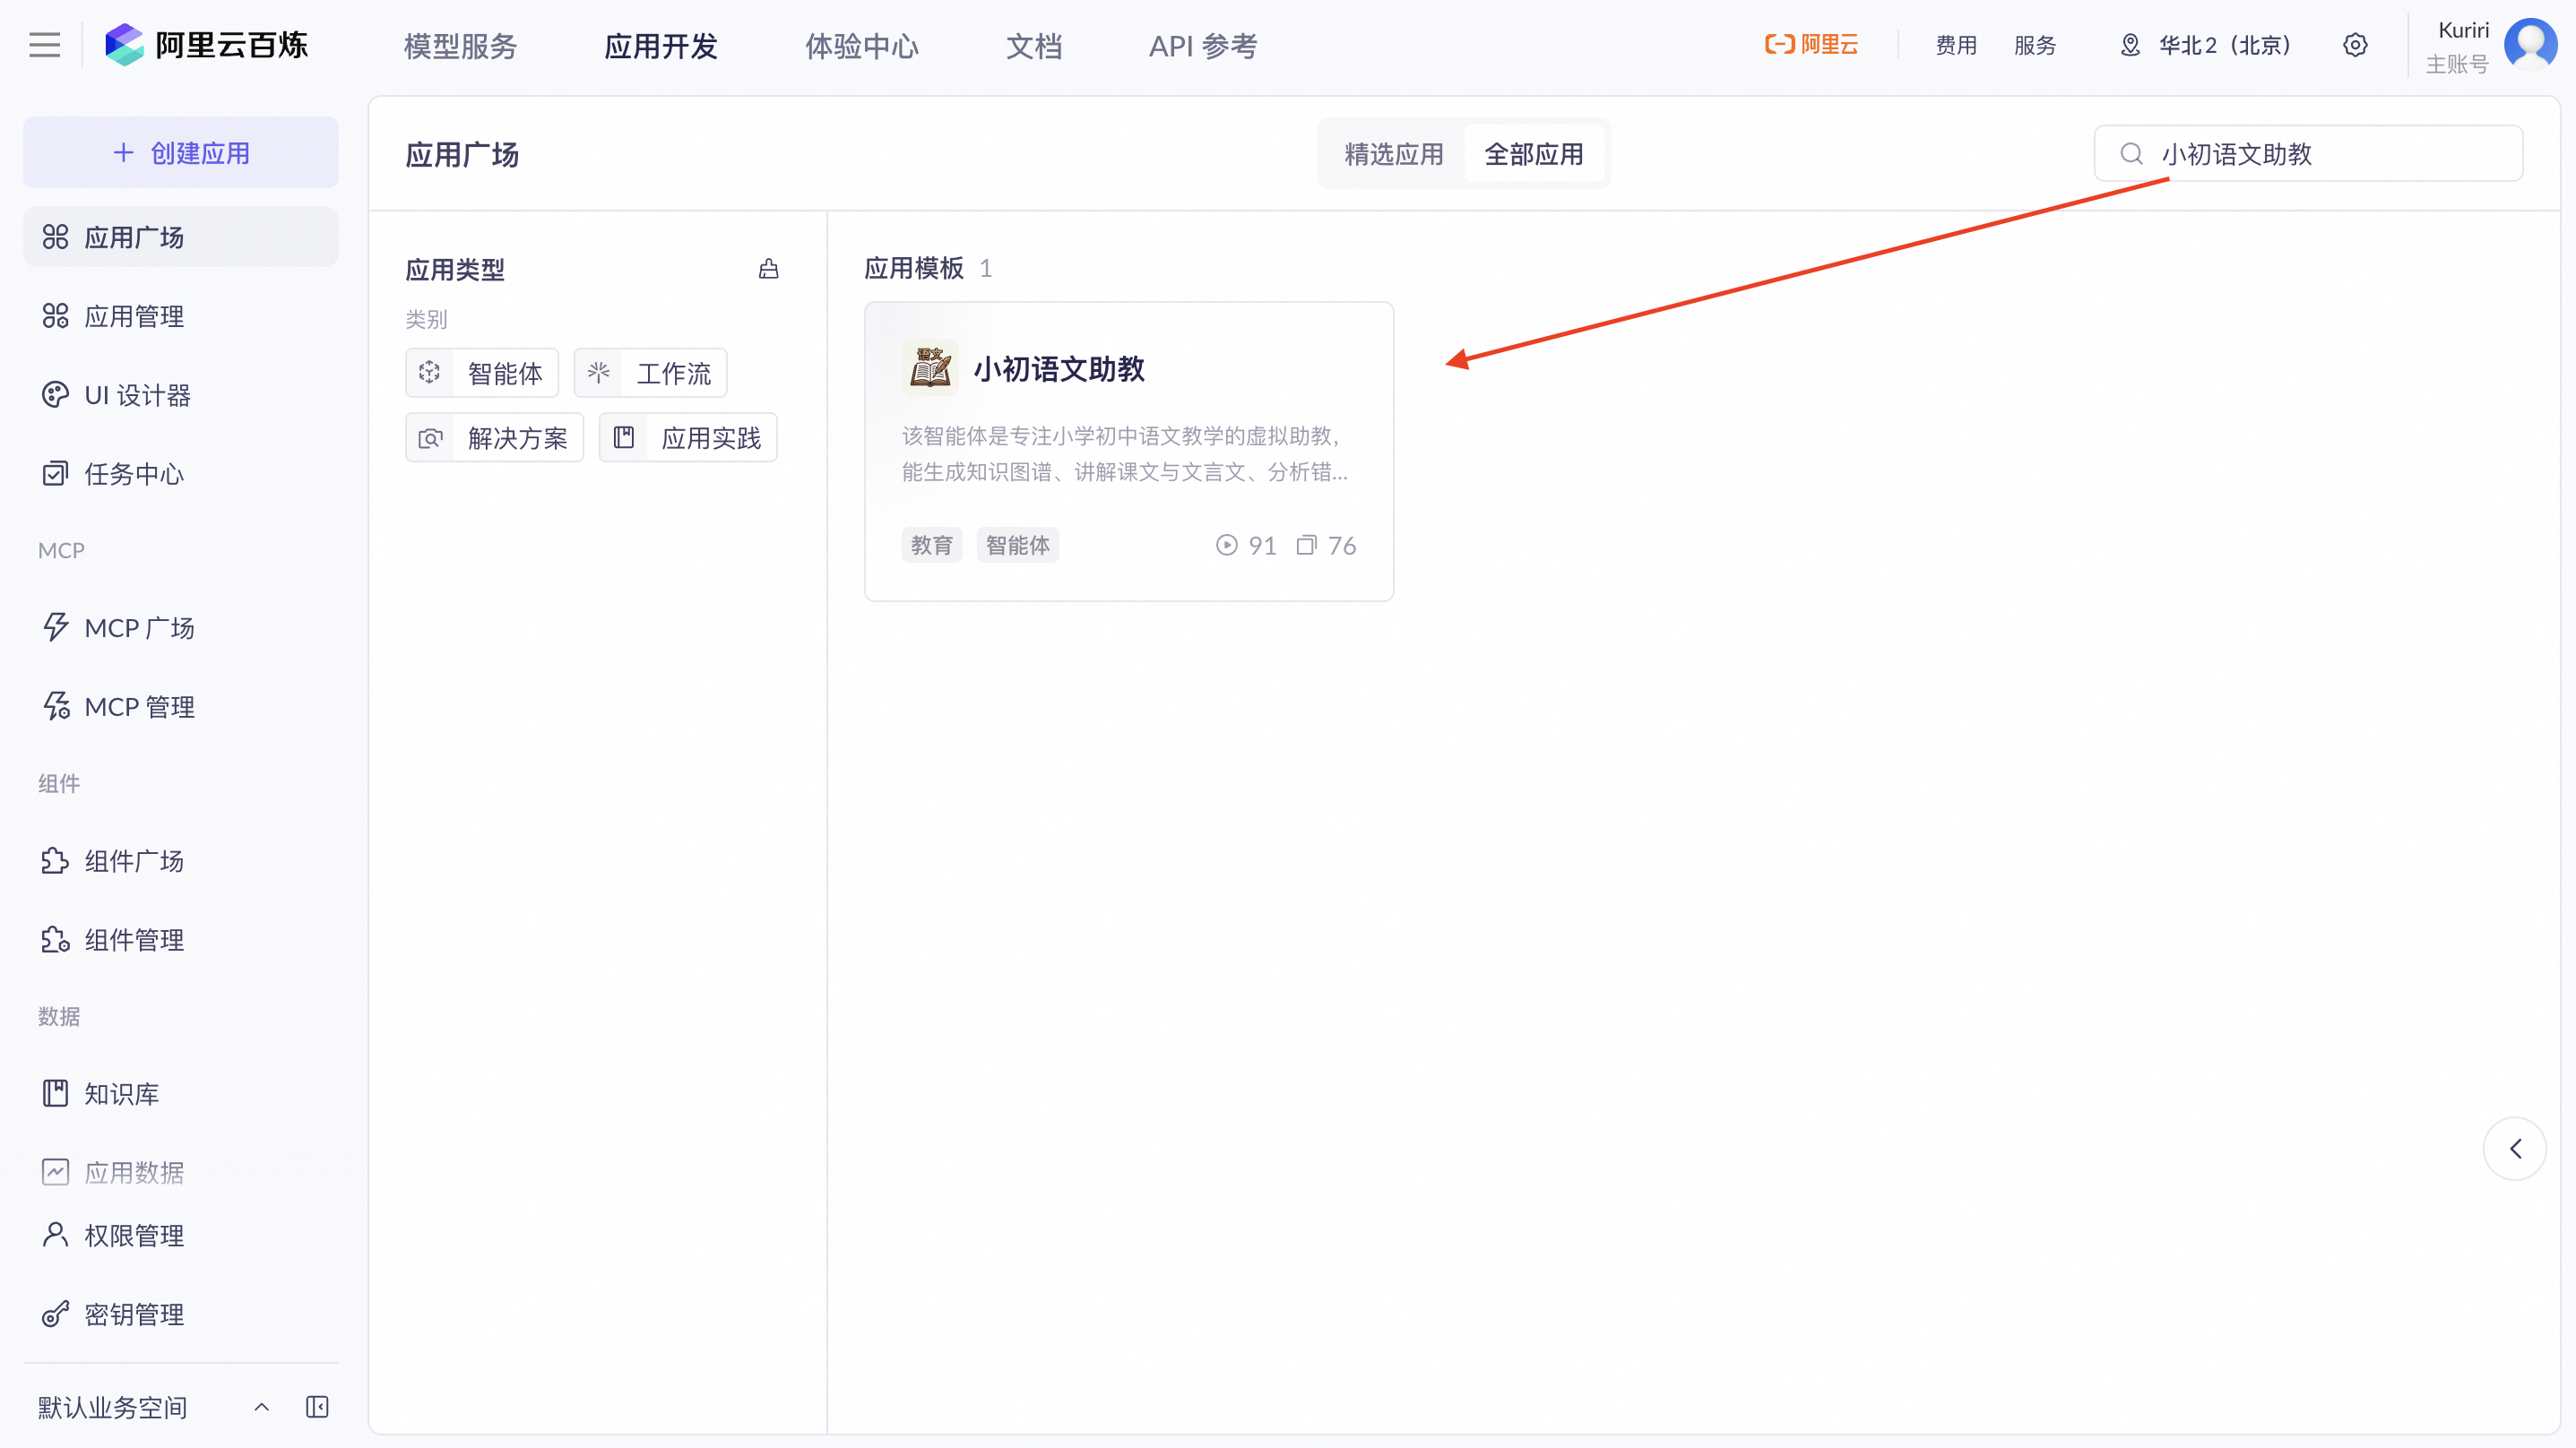Open the 模型服务 top menu
The image size is (2576, 1448).
460,46
